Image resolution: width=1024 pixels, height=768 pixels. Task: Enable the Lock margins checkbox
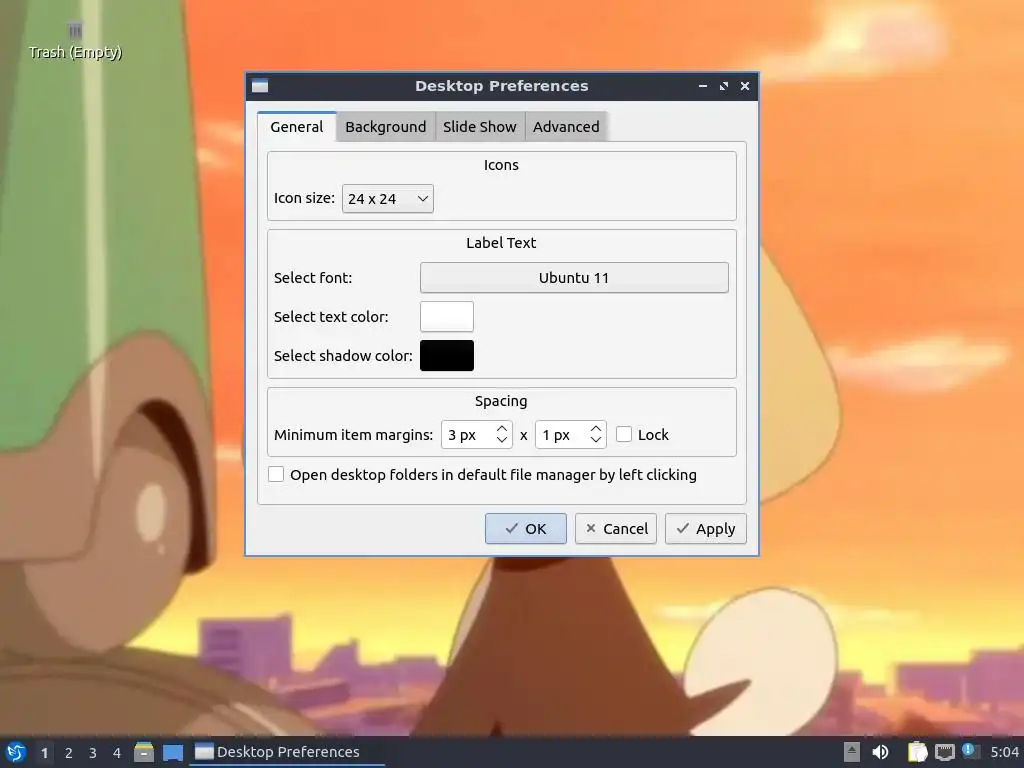[624, 434]
